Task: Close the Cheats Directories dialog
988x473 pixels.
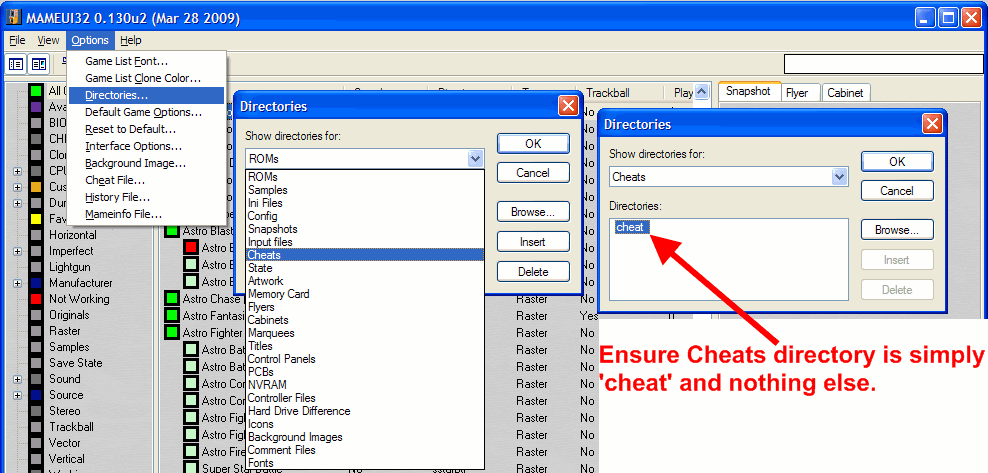Action: pyautogui.click(x=932, y=124)
